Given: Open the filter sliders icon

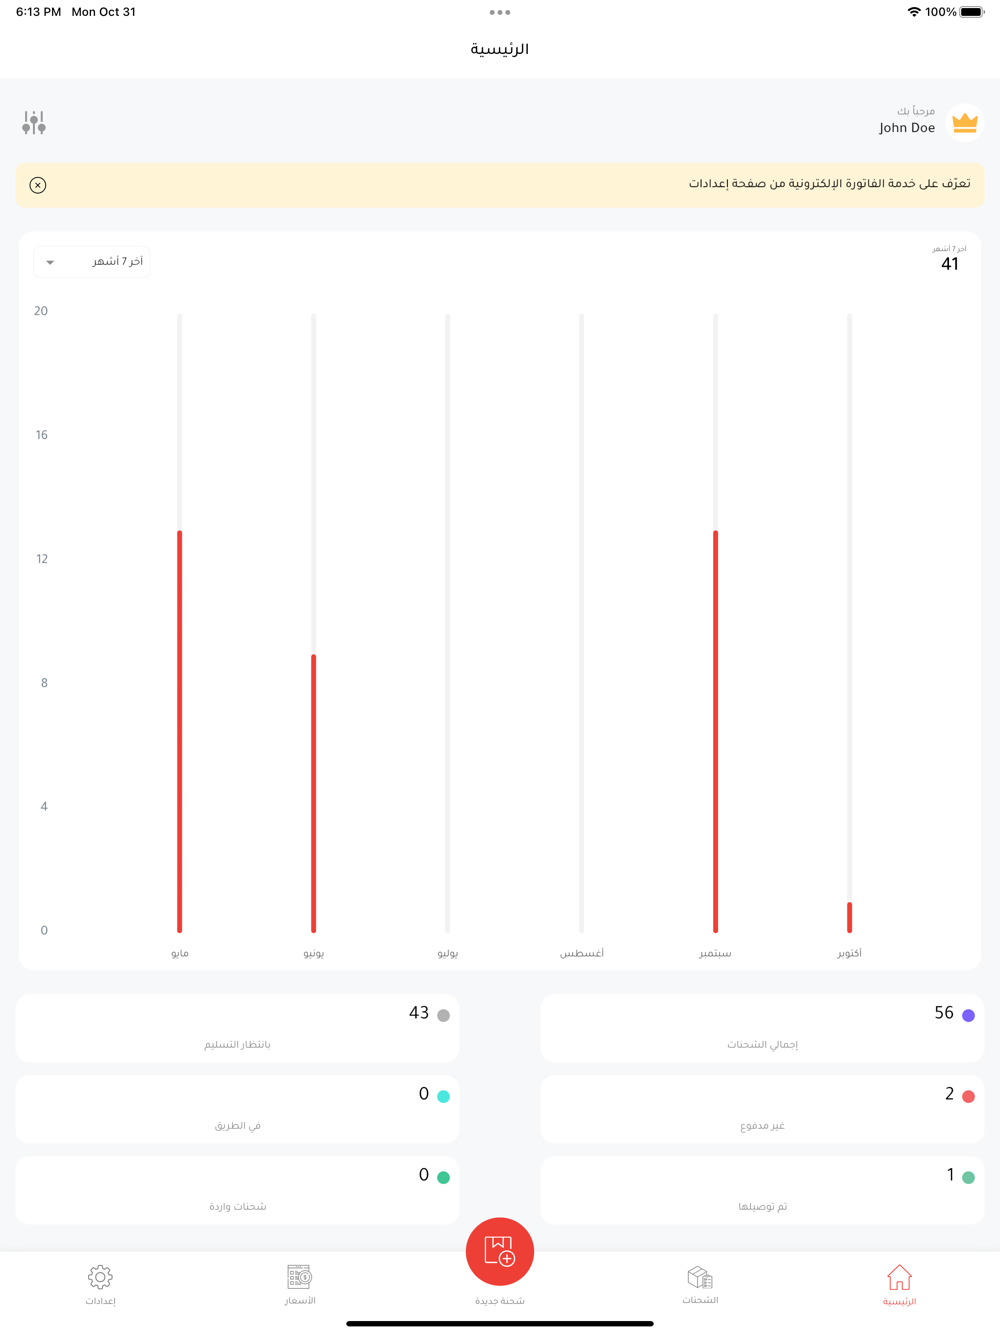Looking at the screenshot, I should [x=34, y=123].
